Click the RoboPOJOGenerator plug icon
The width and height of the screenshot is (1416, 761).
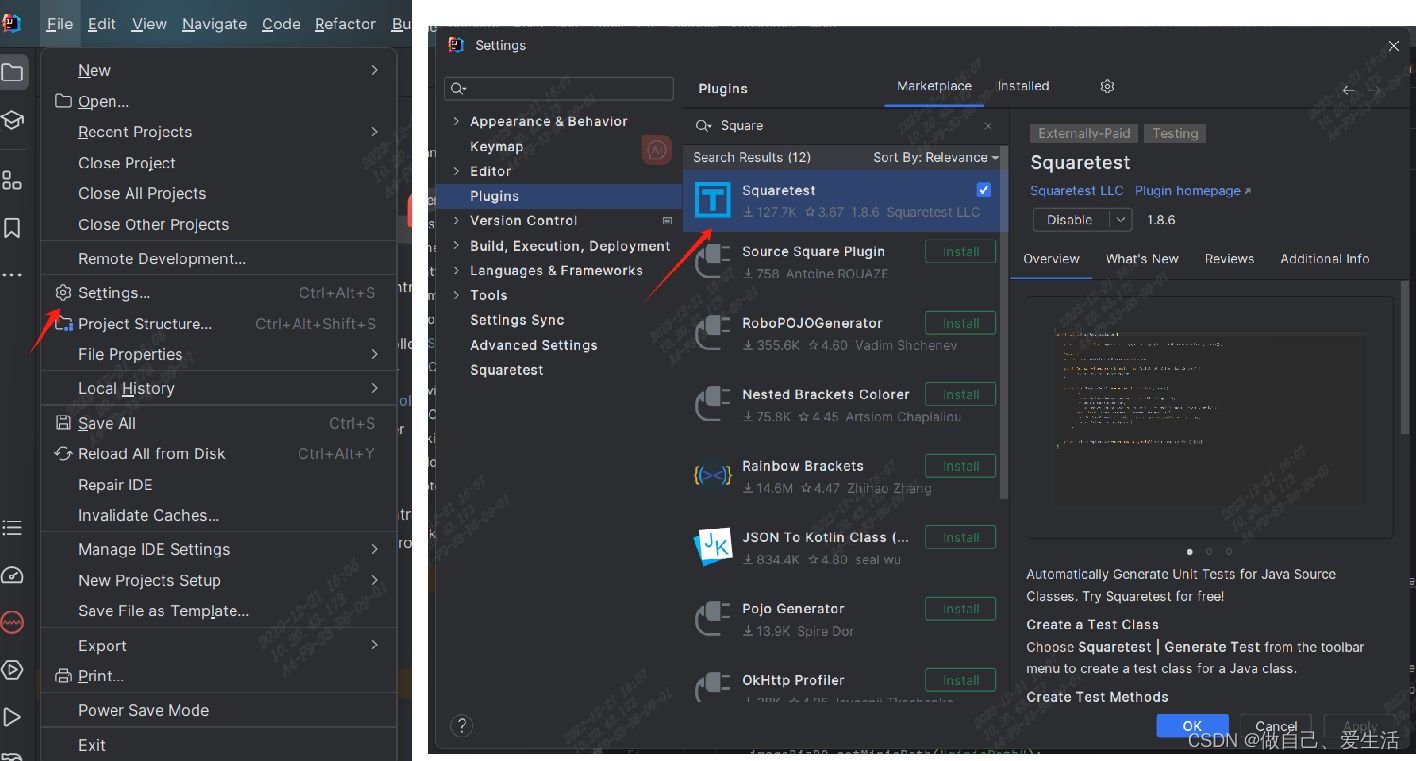[712, 333]
